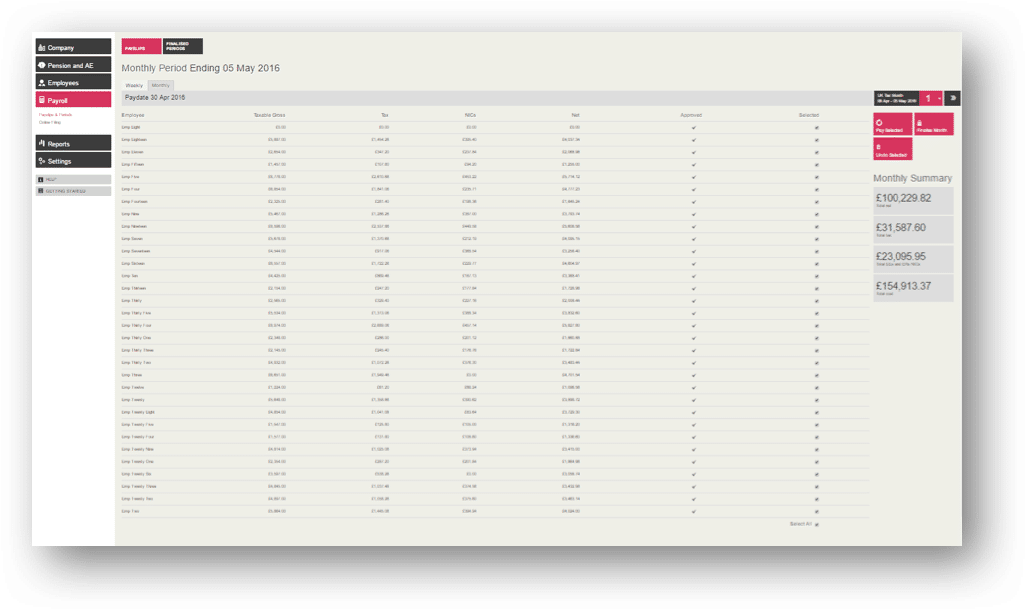This screenshot has height=611, width=1027.
Task: Open the Getting Started guide
Action: (72, 189)
